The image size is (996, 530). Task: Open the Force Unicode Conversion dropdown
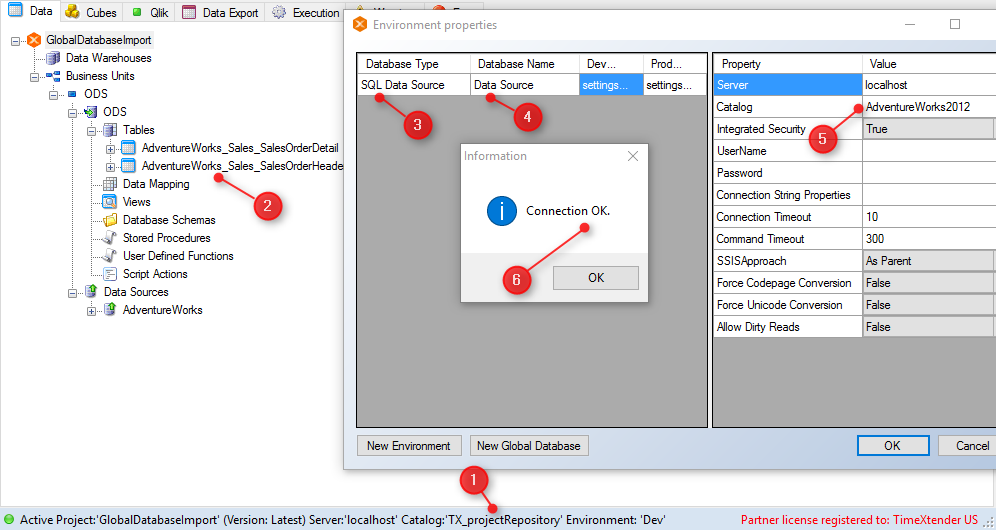[929, 305]
